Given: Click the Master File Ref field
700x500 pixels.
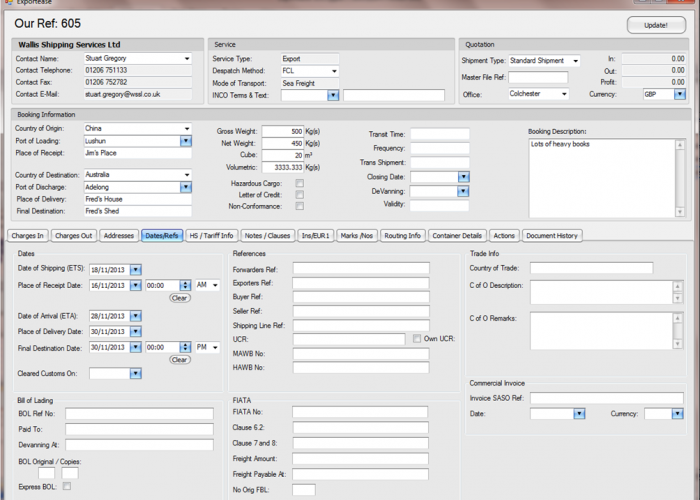Looking at the screenshot, I should click(x=538, y=77).
